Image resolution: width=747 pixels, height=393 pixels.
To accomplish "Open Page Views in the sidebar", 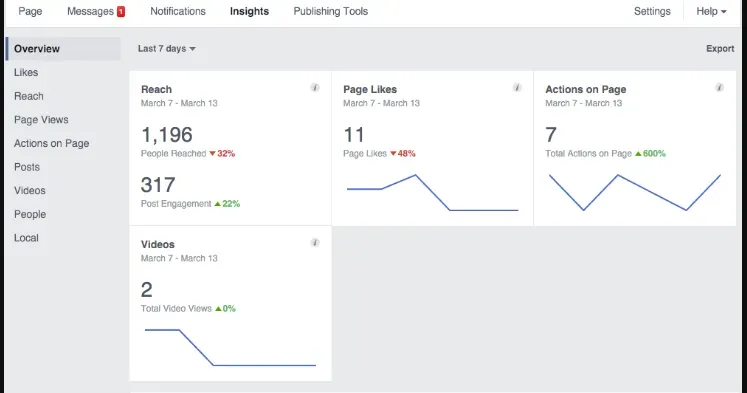I will click(x=41, y=120).
